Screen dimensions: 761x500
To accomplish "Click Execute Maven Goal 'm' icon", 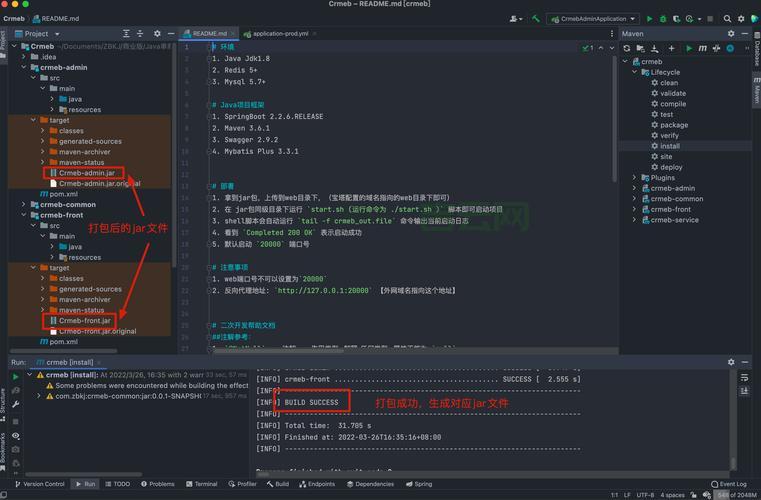I will tap(703, 48).
